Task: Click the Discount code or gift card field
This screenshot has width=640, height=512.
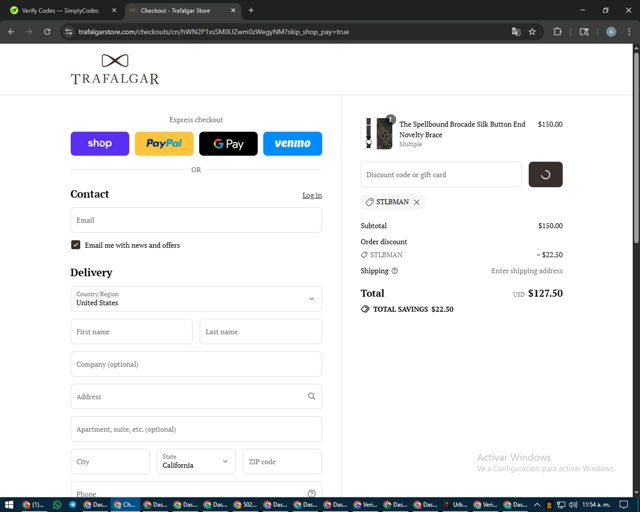Action: [x=441, y=174]
